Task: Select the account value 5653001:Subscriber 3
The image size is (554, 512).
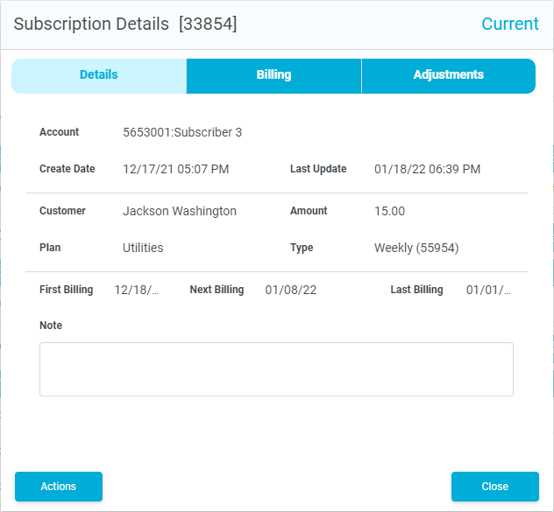Action: click(x=182, y=133)
